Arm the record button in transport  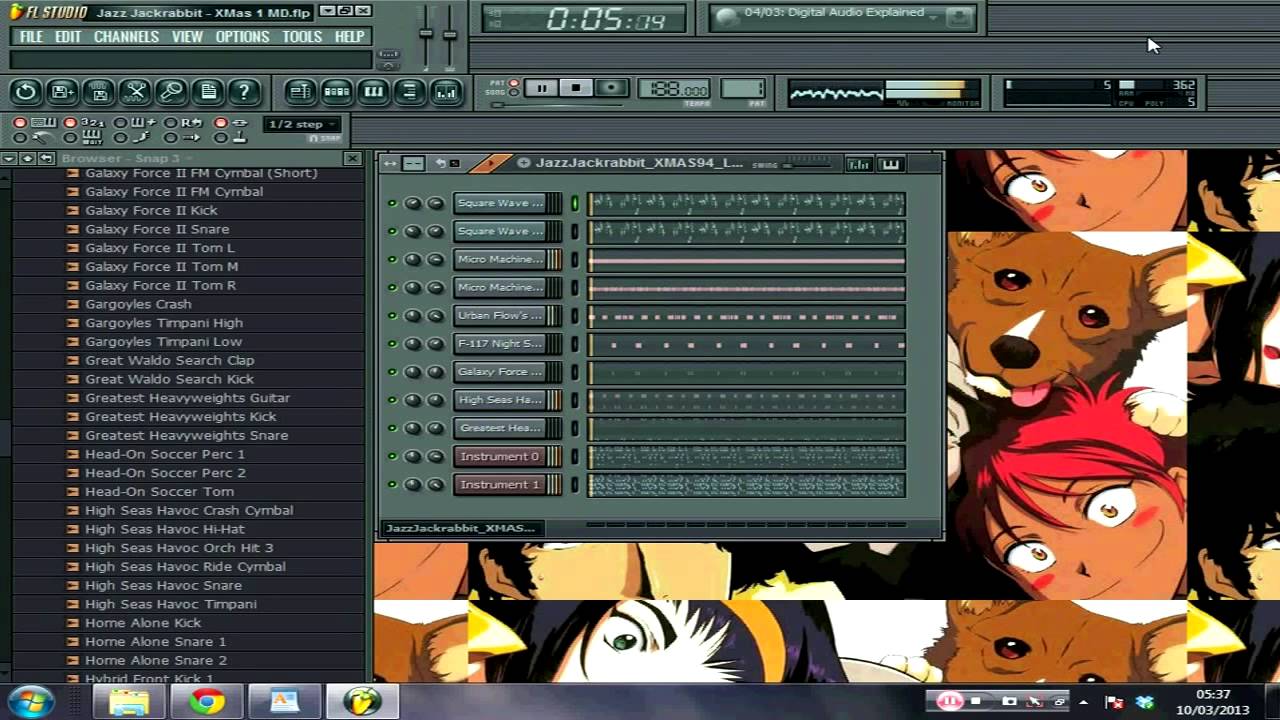pos(611,88)
